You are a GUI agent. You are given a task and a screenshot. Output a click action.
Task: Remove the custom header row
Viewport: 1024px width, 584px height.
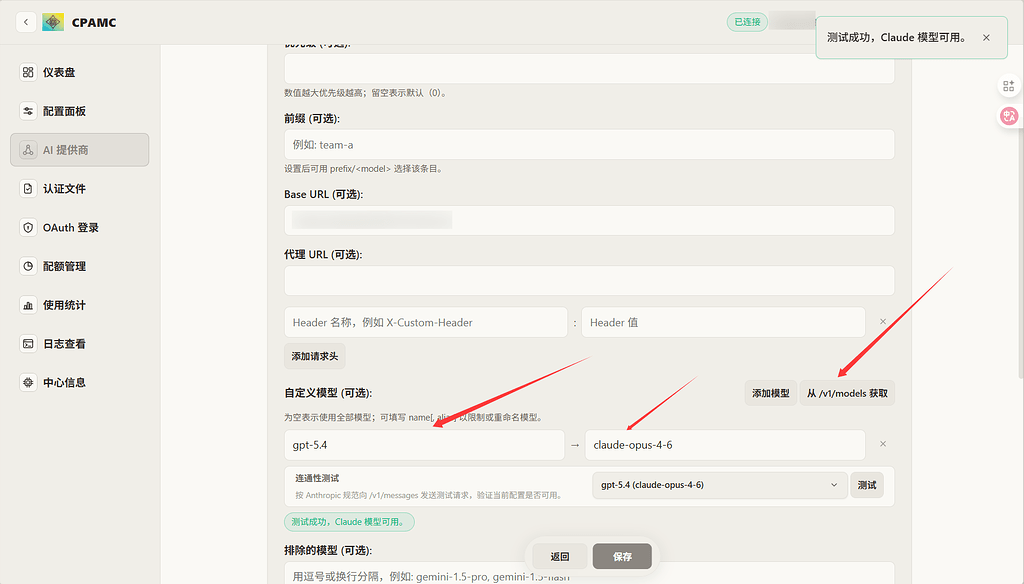point(883,321)
